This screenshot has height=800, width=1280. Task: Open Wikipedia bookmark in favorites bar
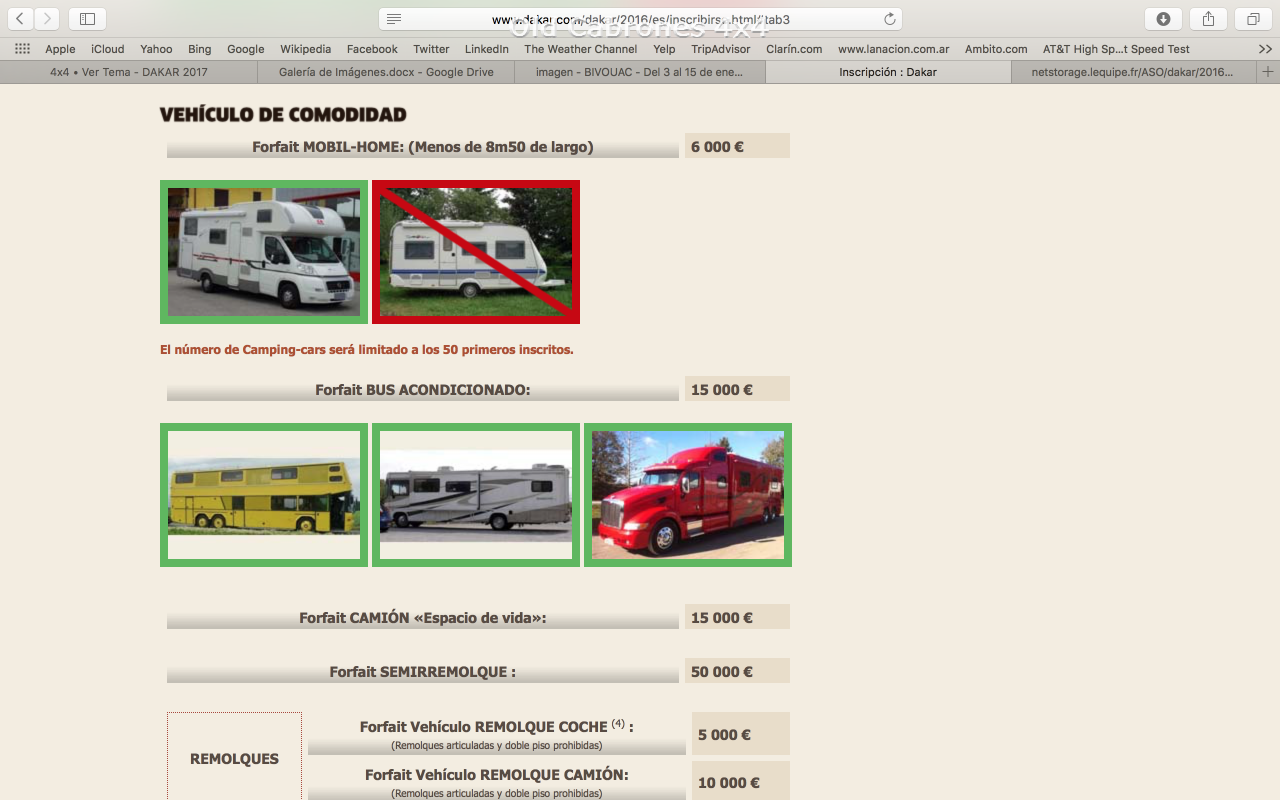coord(305,49)
